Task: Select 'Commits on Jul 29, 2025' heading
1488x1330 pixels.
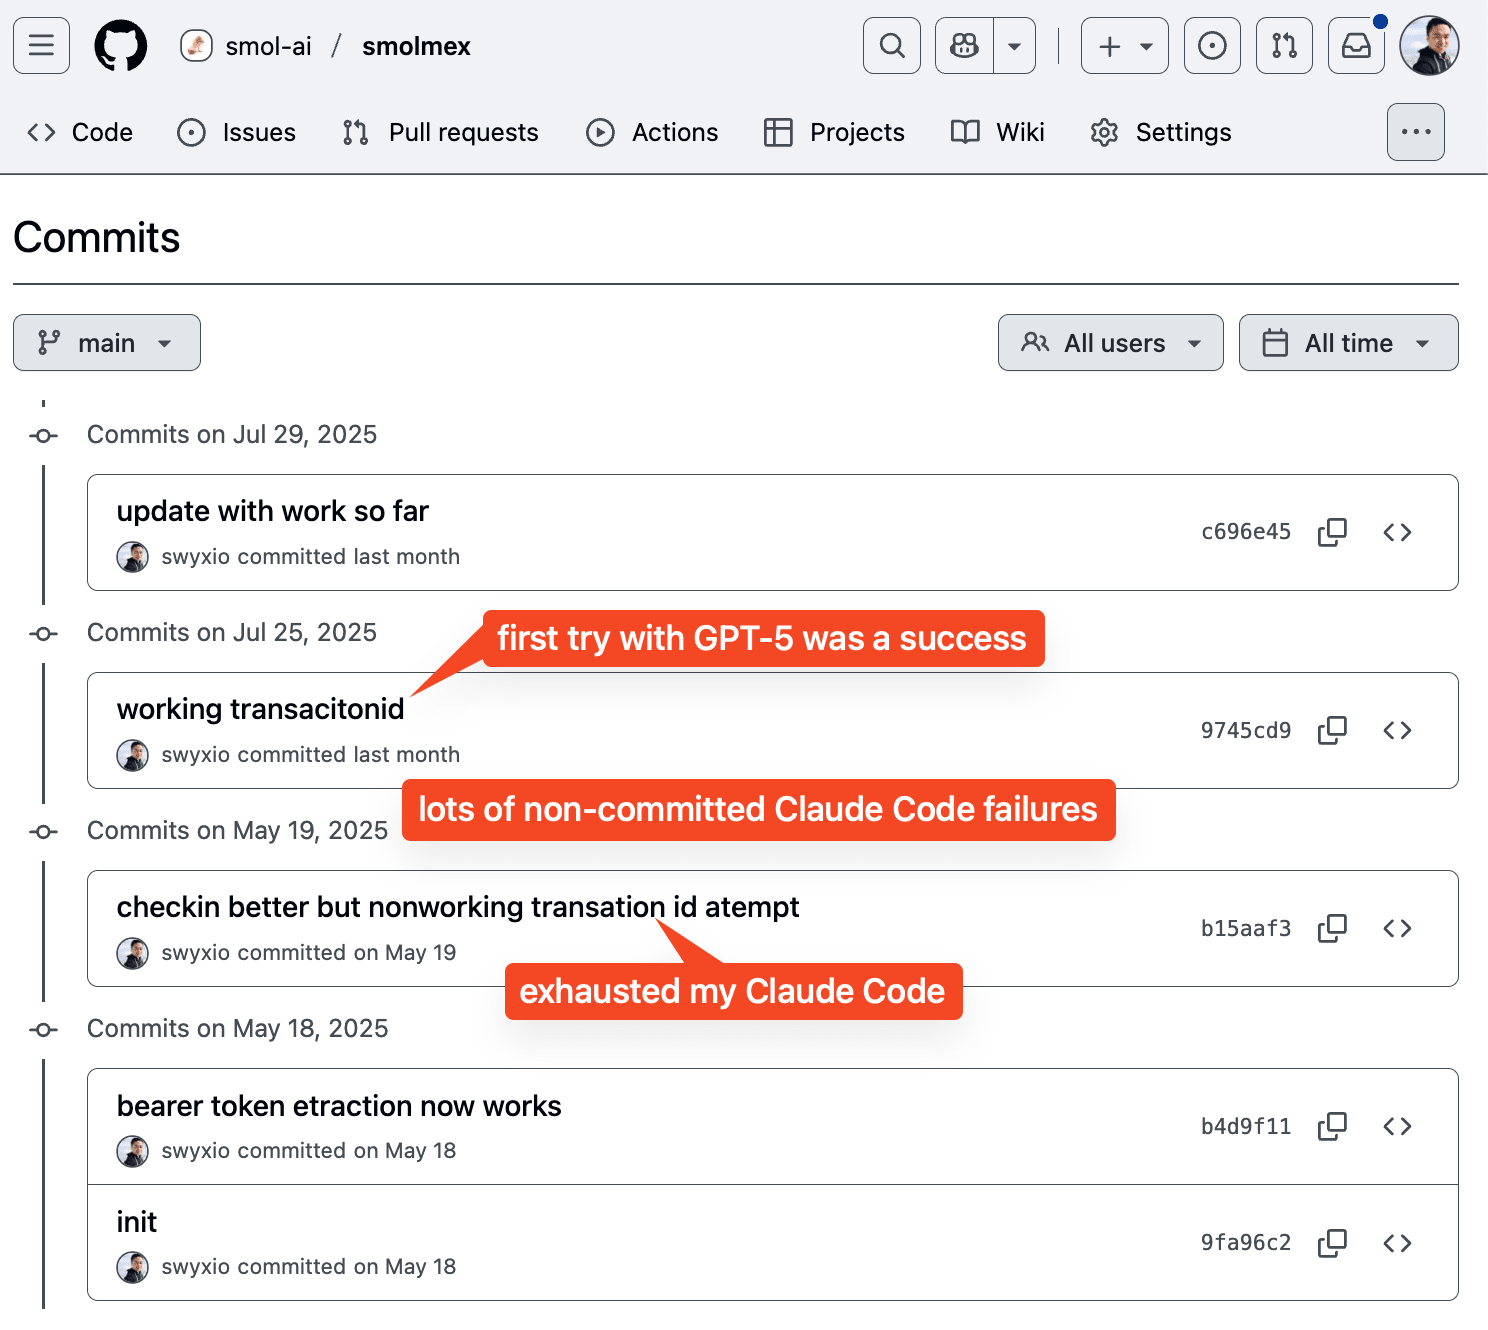Action: click(x=232, y=434)
